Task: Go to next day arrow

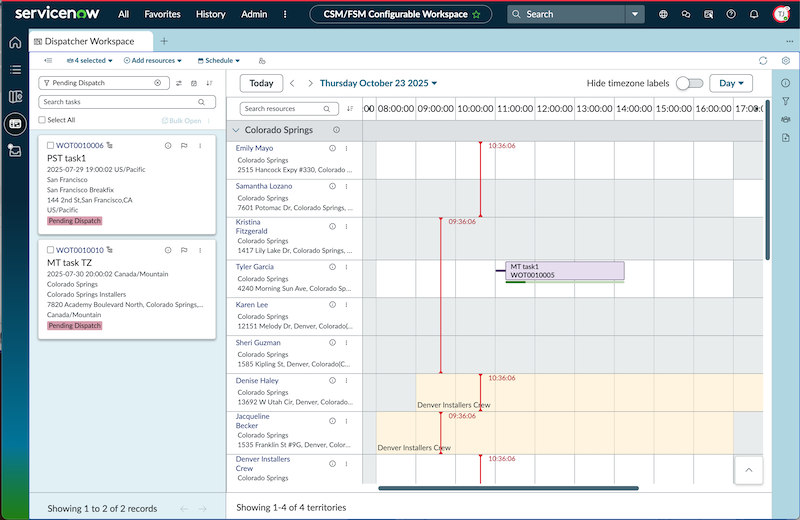Action: coord(310,83)
